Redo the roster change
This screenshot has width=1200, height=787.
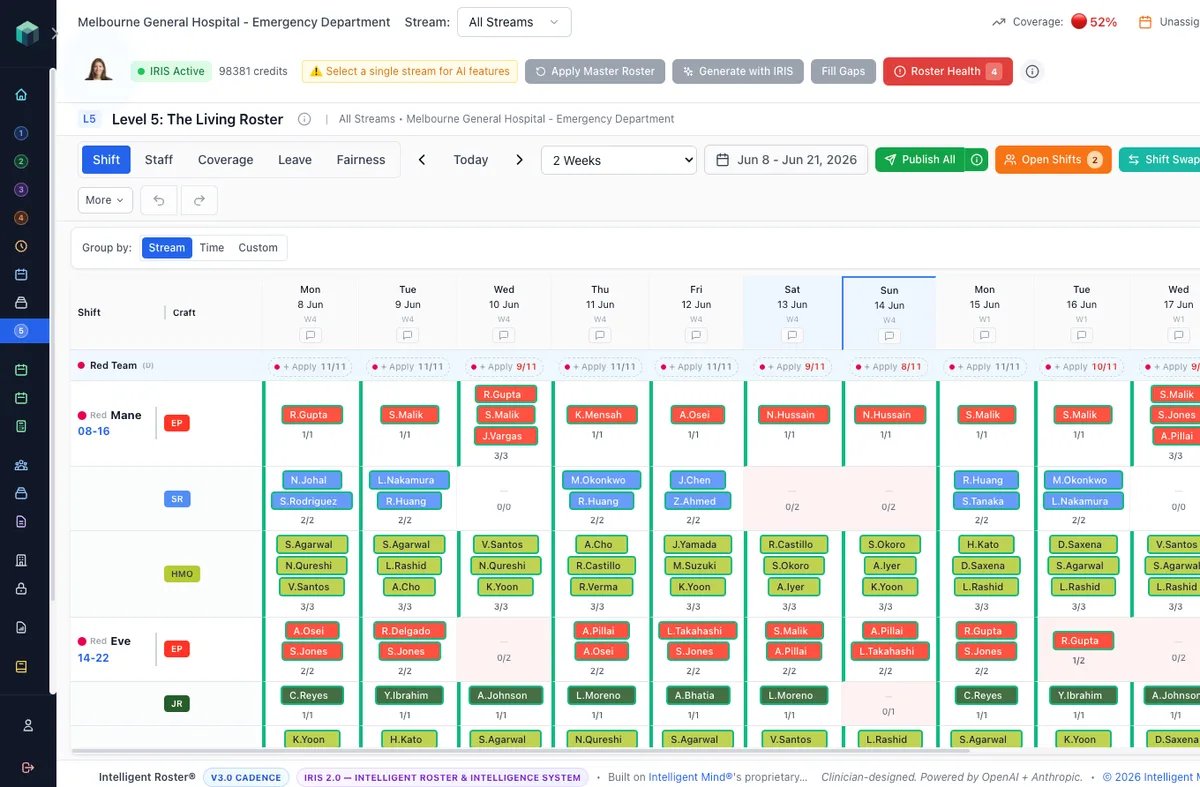point(199,200)
